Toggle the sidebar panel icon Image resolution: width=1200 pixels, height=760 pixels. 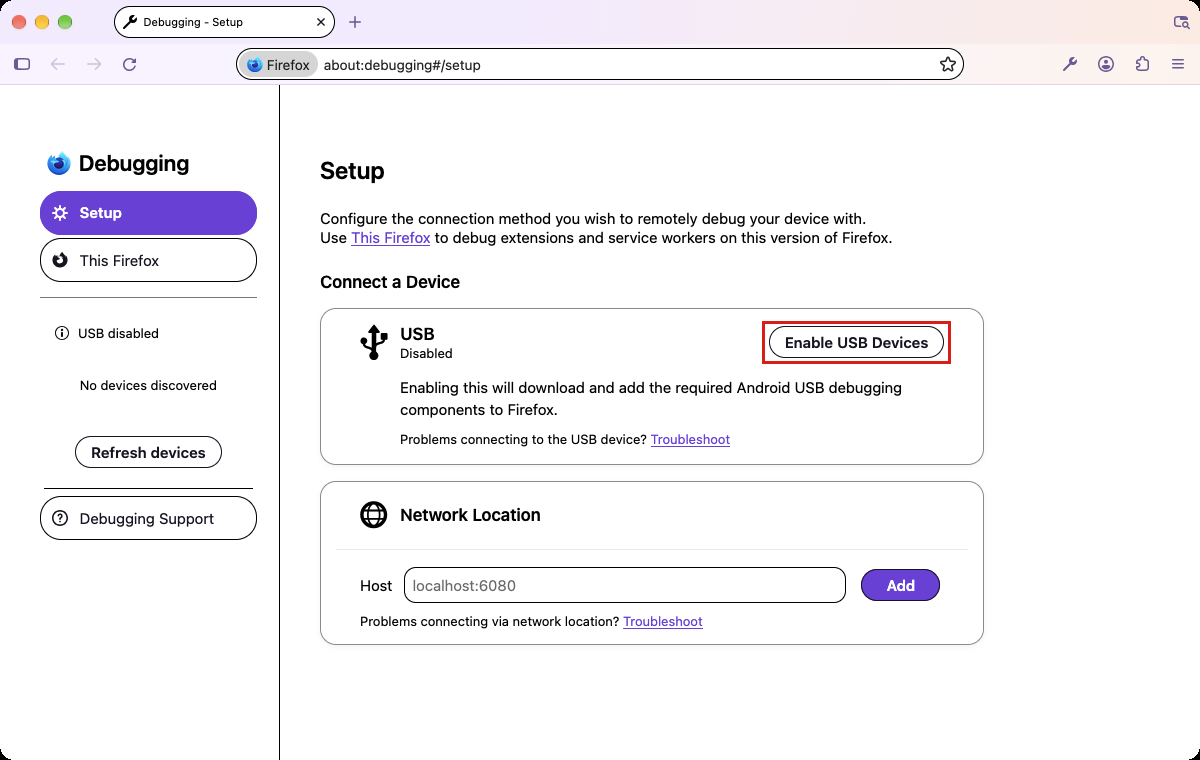(22, 64)
